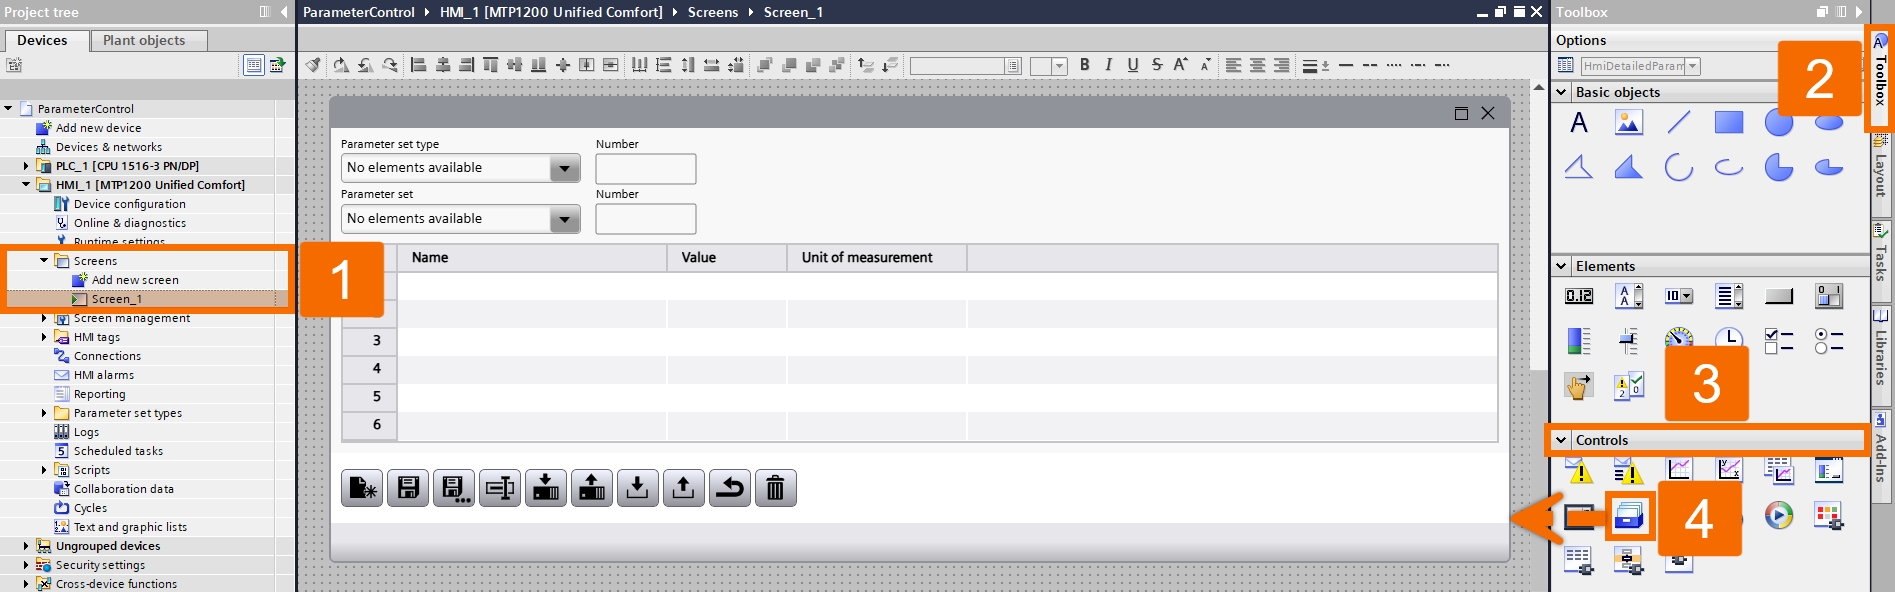The width and height of the screenshot is (1895, 592).
Task: Align text center in toolbar
Action: (x=1257, y=65)
